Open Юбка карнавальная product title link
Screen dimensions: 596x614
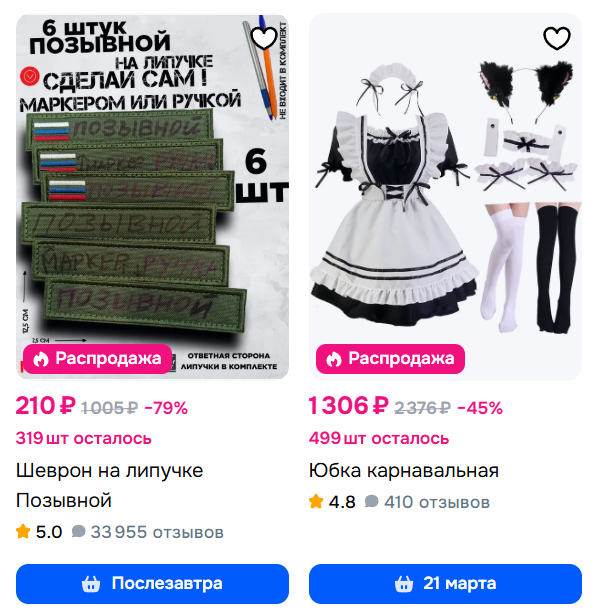click(x=403, y=471)
